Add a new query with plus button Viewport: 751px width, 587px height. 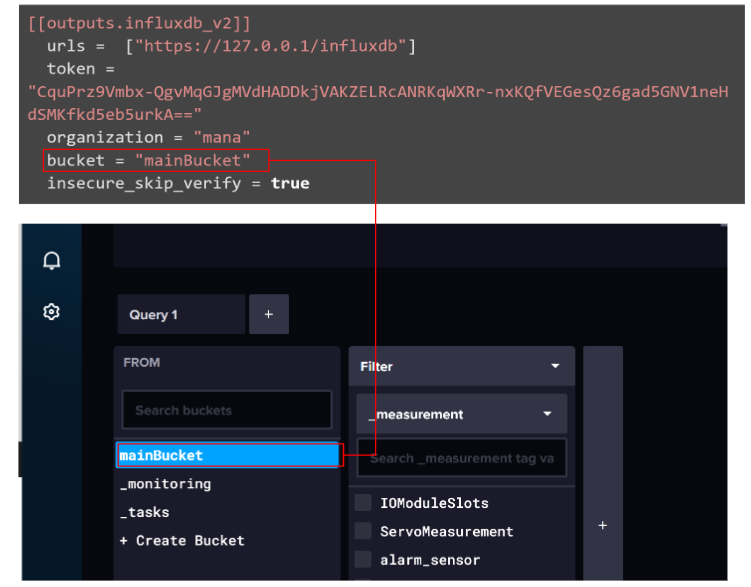(x=269, y=314)
